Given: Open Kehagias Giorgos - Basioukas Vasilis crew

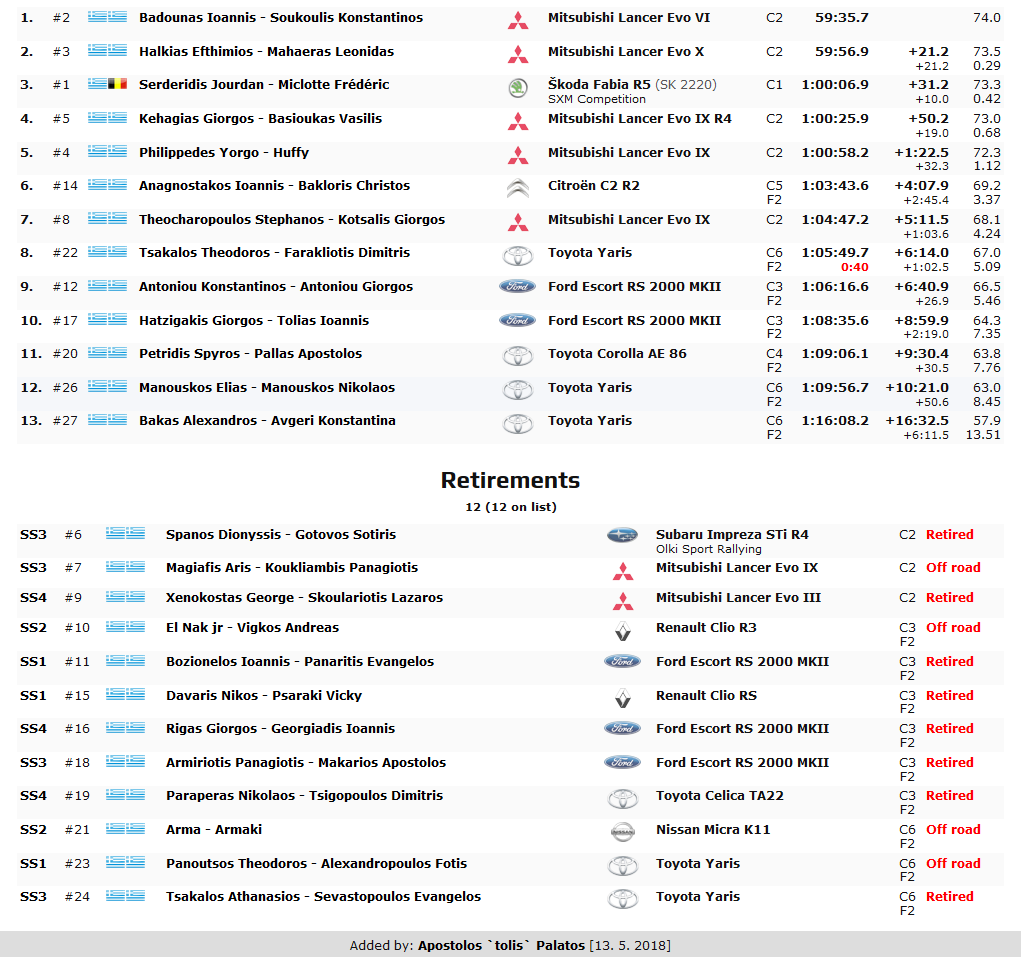Looking at the screenshot, I should tap(260, 118).
